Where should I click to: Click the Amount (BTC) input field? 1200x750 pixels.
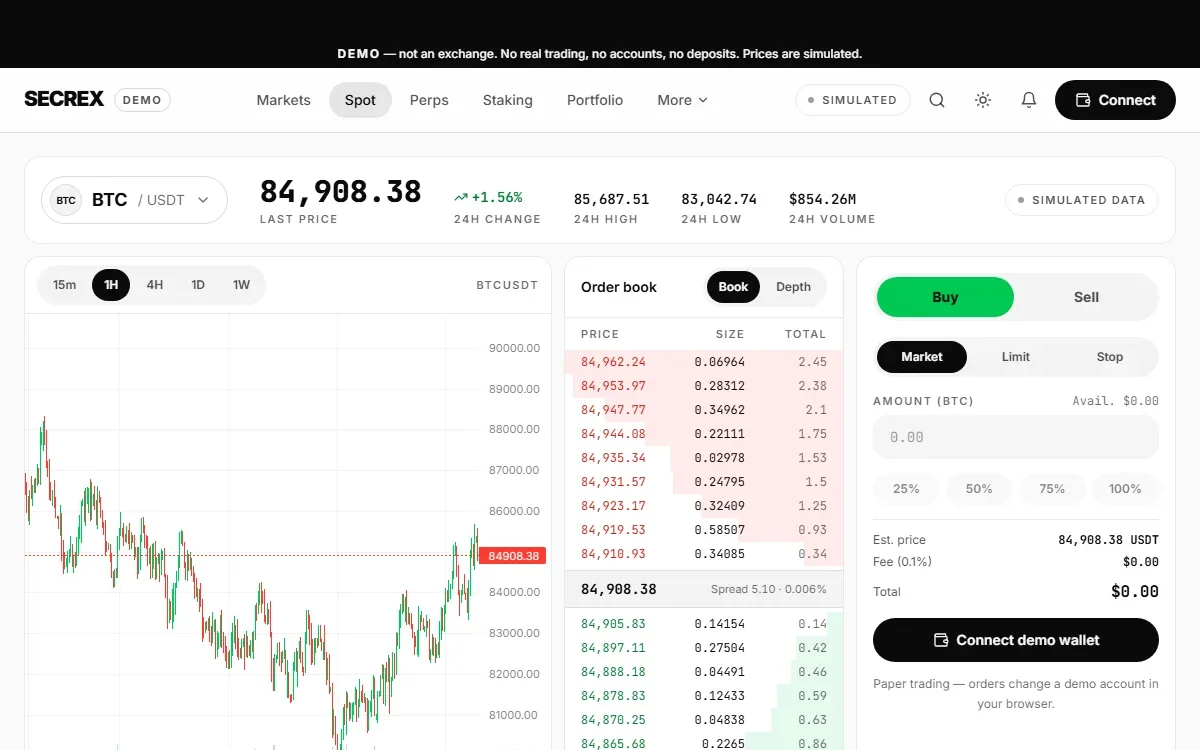click(1016, 437)
